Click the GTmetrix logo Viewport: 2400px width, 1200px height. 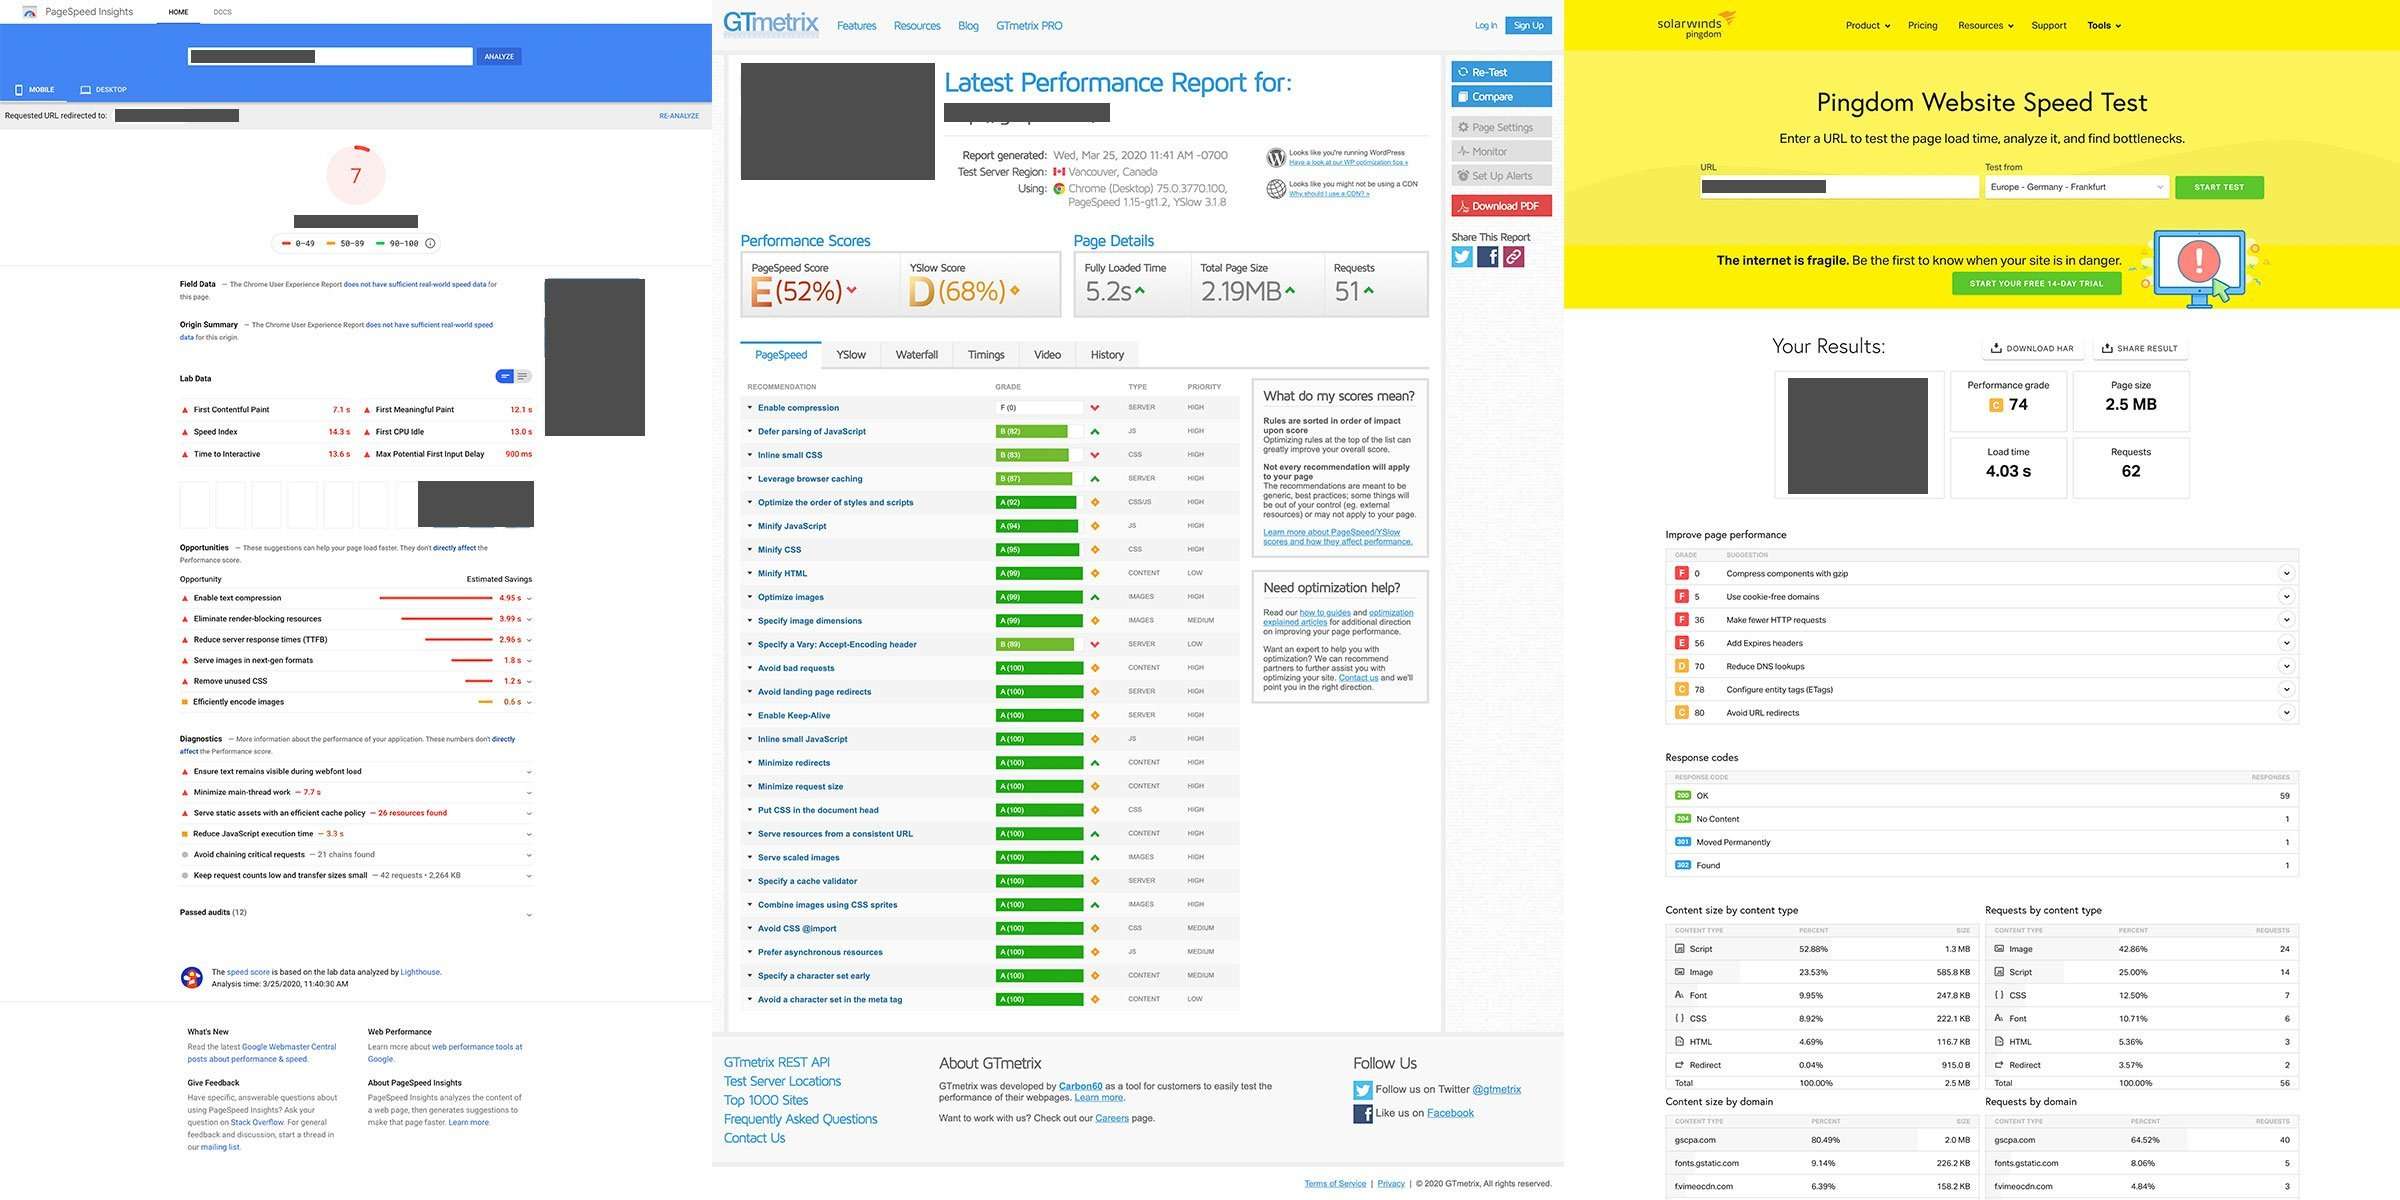click(771, 23)
